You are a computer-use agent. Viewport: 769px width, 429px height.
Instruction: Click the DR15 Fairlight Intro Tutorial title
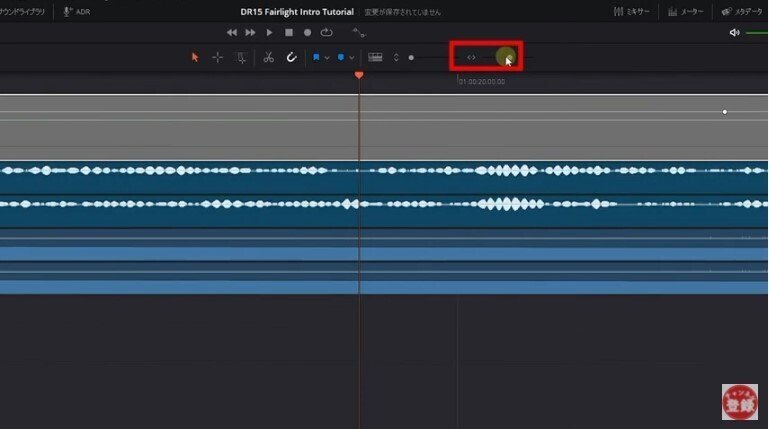click(x=297, y=12)
